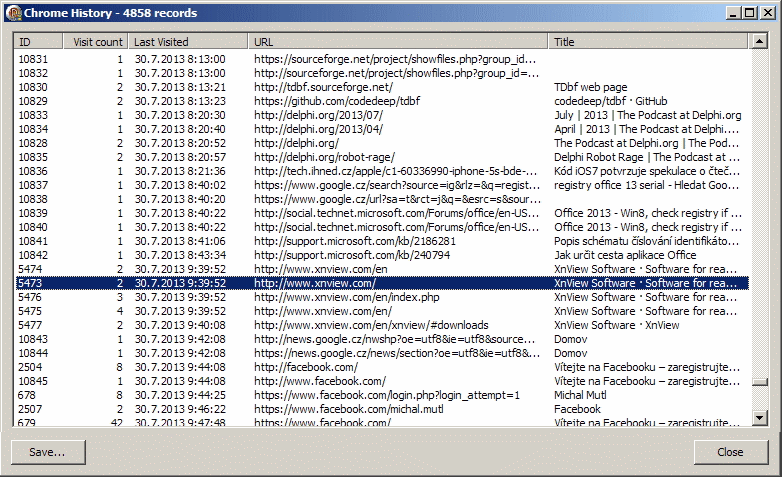Click the highlighted row with ID 5473
Image resolution: width=782 pixels, height=477 pixels.
click(x=382, y=283)
